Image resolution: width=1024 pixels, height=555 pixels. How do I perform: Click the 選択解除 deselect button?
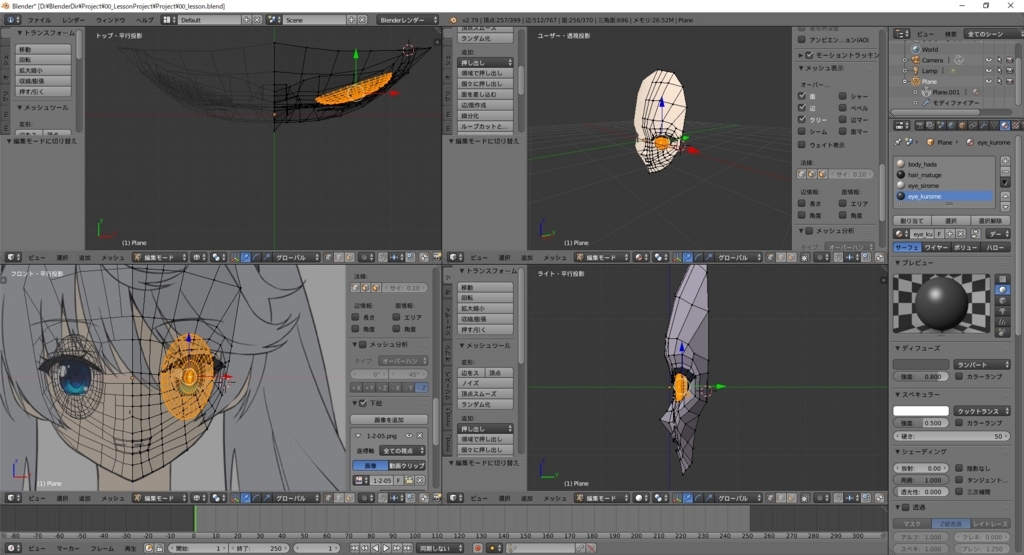[x=991, y=221]
